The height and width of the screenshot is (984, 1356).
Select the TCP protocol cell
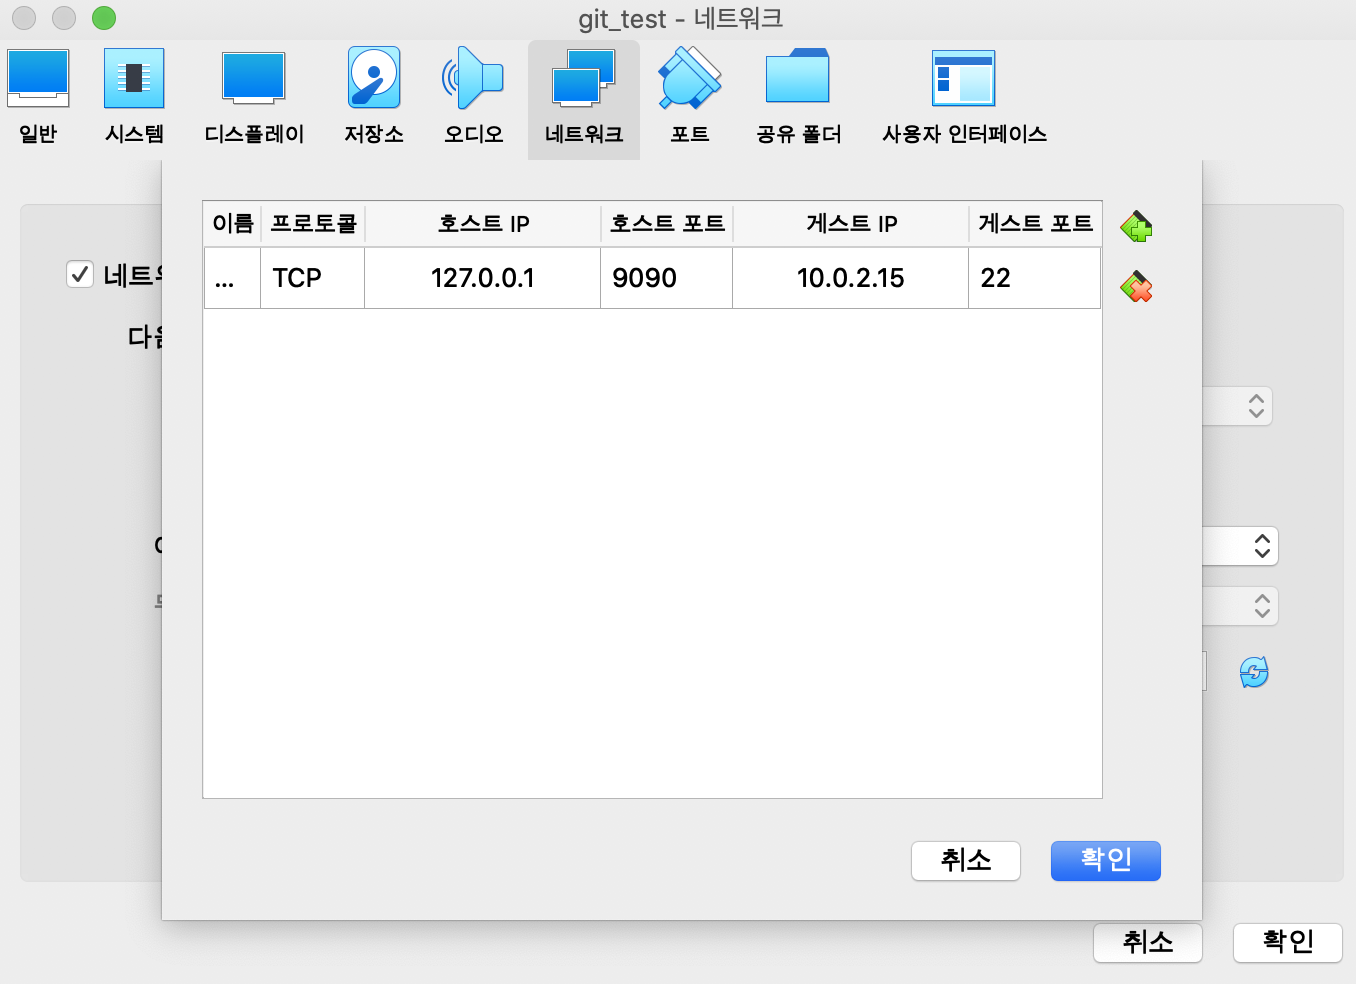point(313,278)
